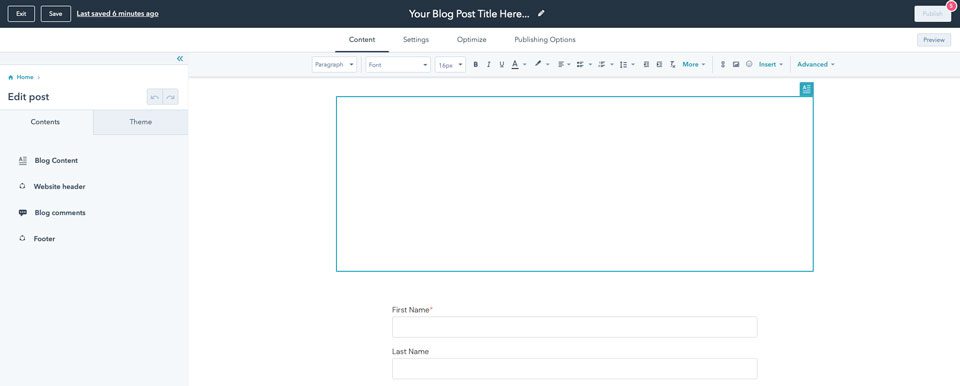Image resolution: width=960 pixels, height=386 pixels.
Task: Open the Font dropdown
Action: pos(398,64)
